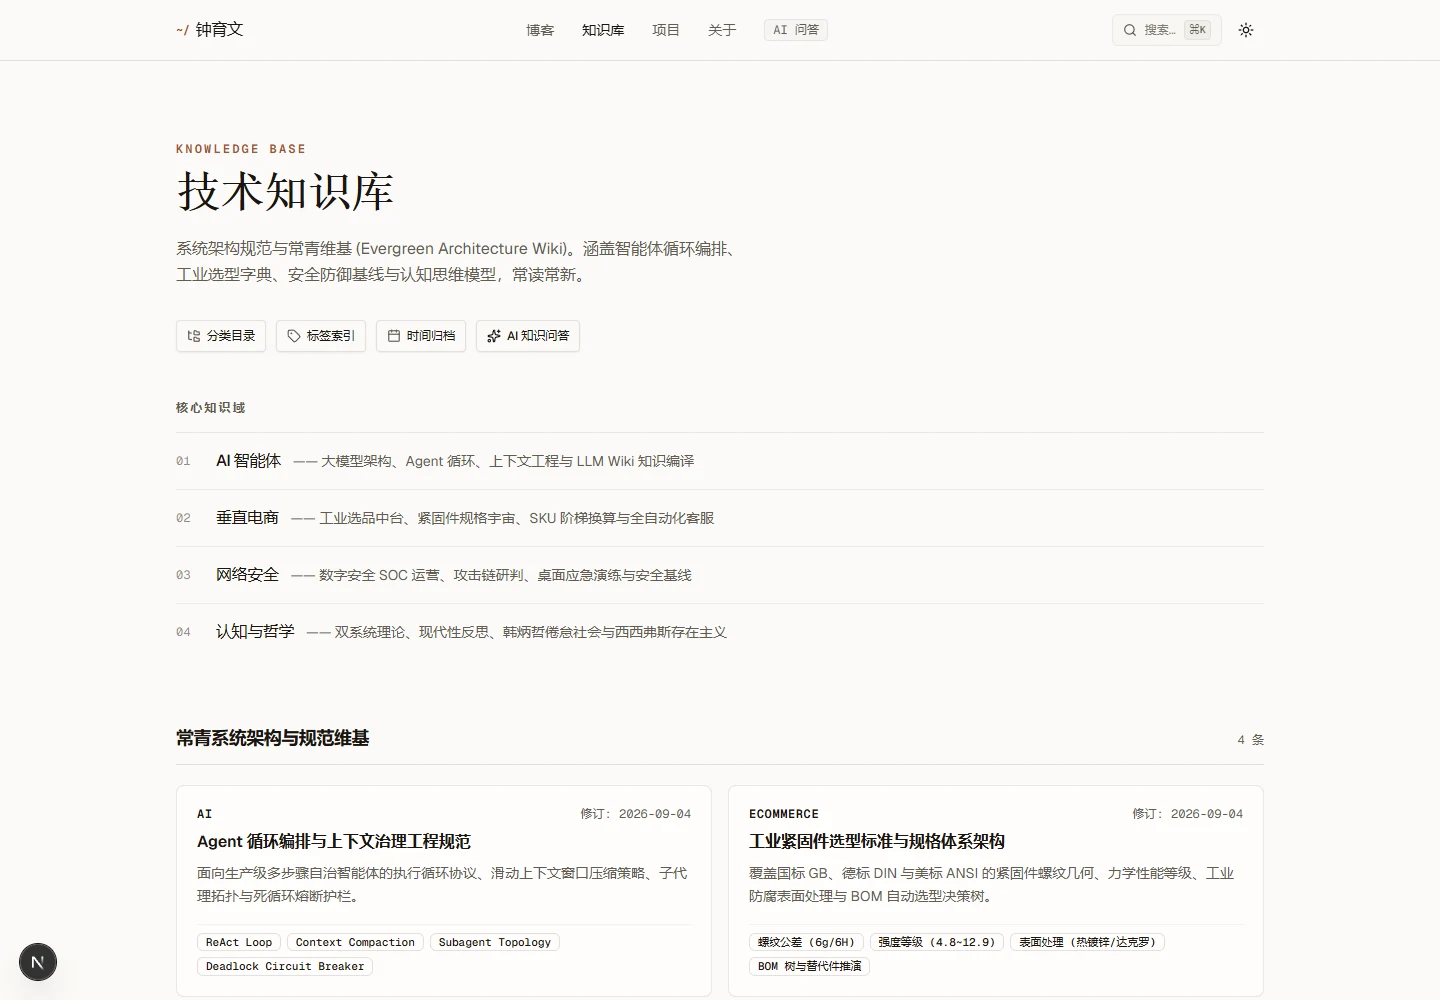Open the 关于 nav item
The image size is (1440, 1000).
[x=722, y=30]
